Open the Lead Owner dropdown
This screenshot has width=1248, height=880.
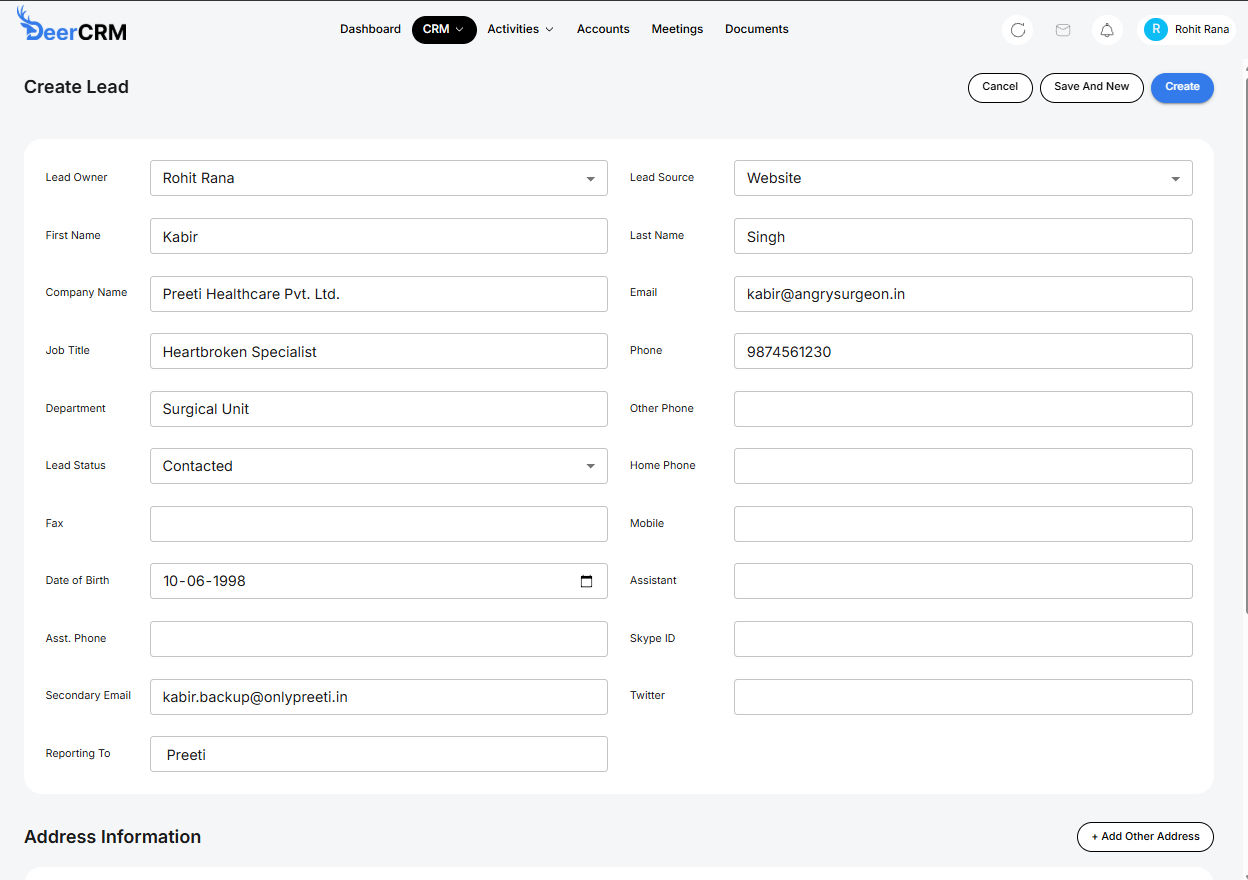[x=591, y=178]
